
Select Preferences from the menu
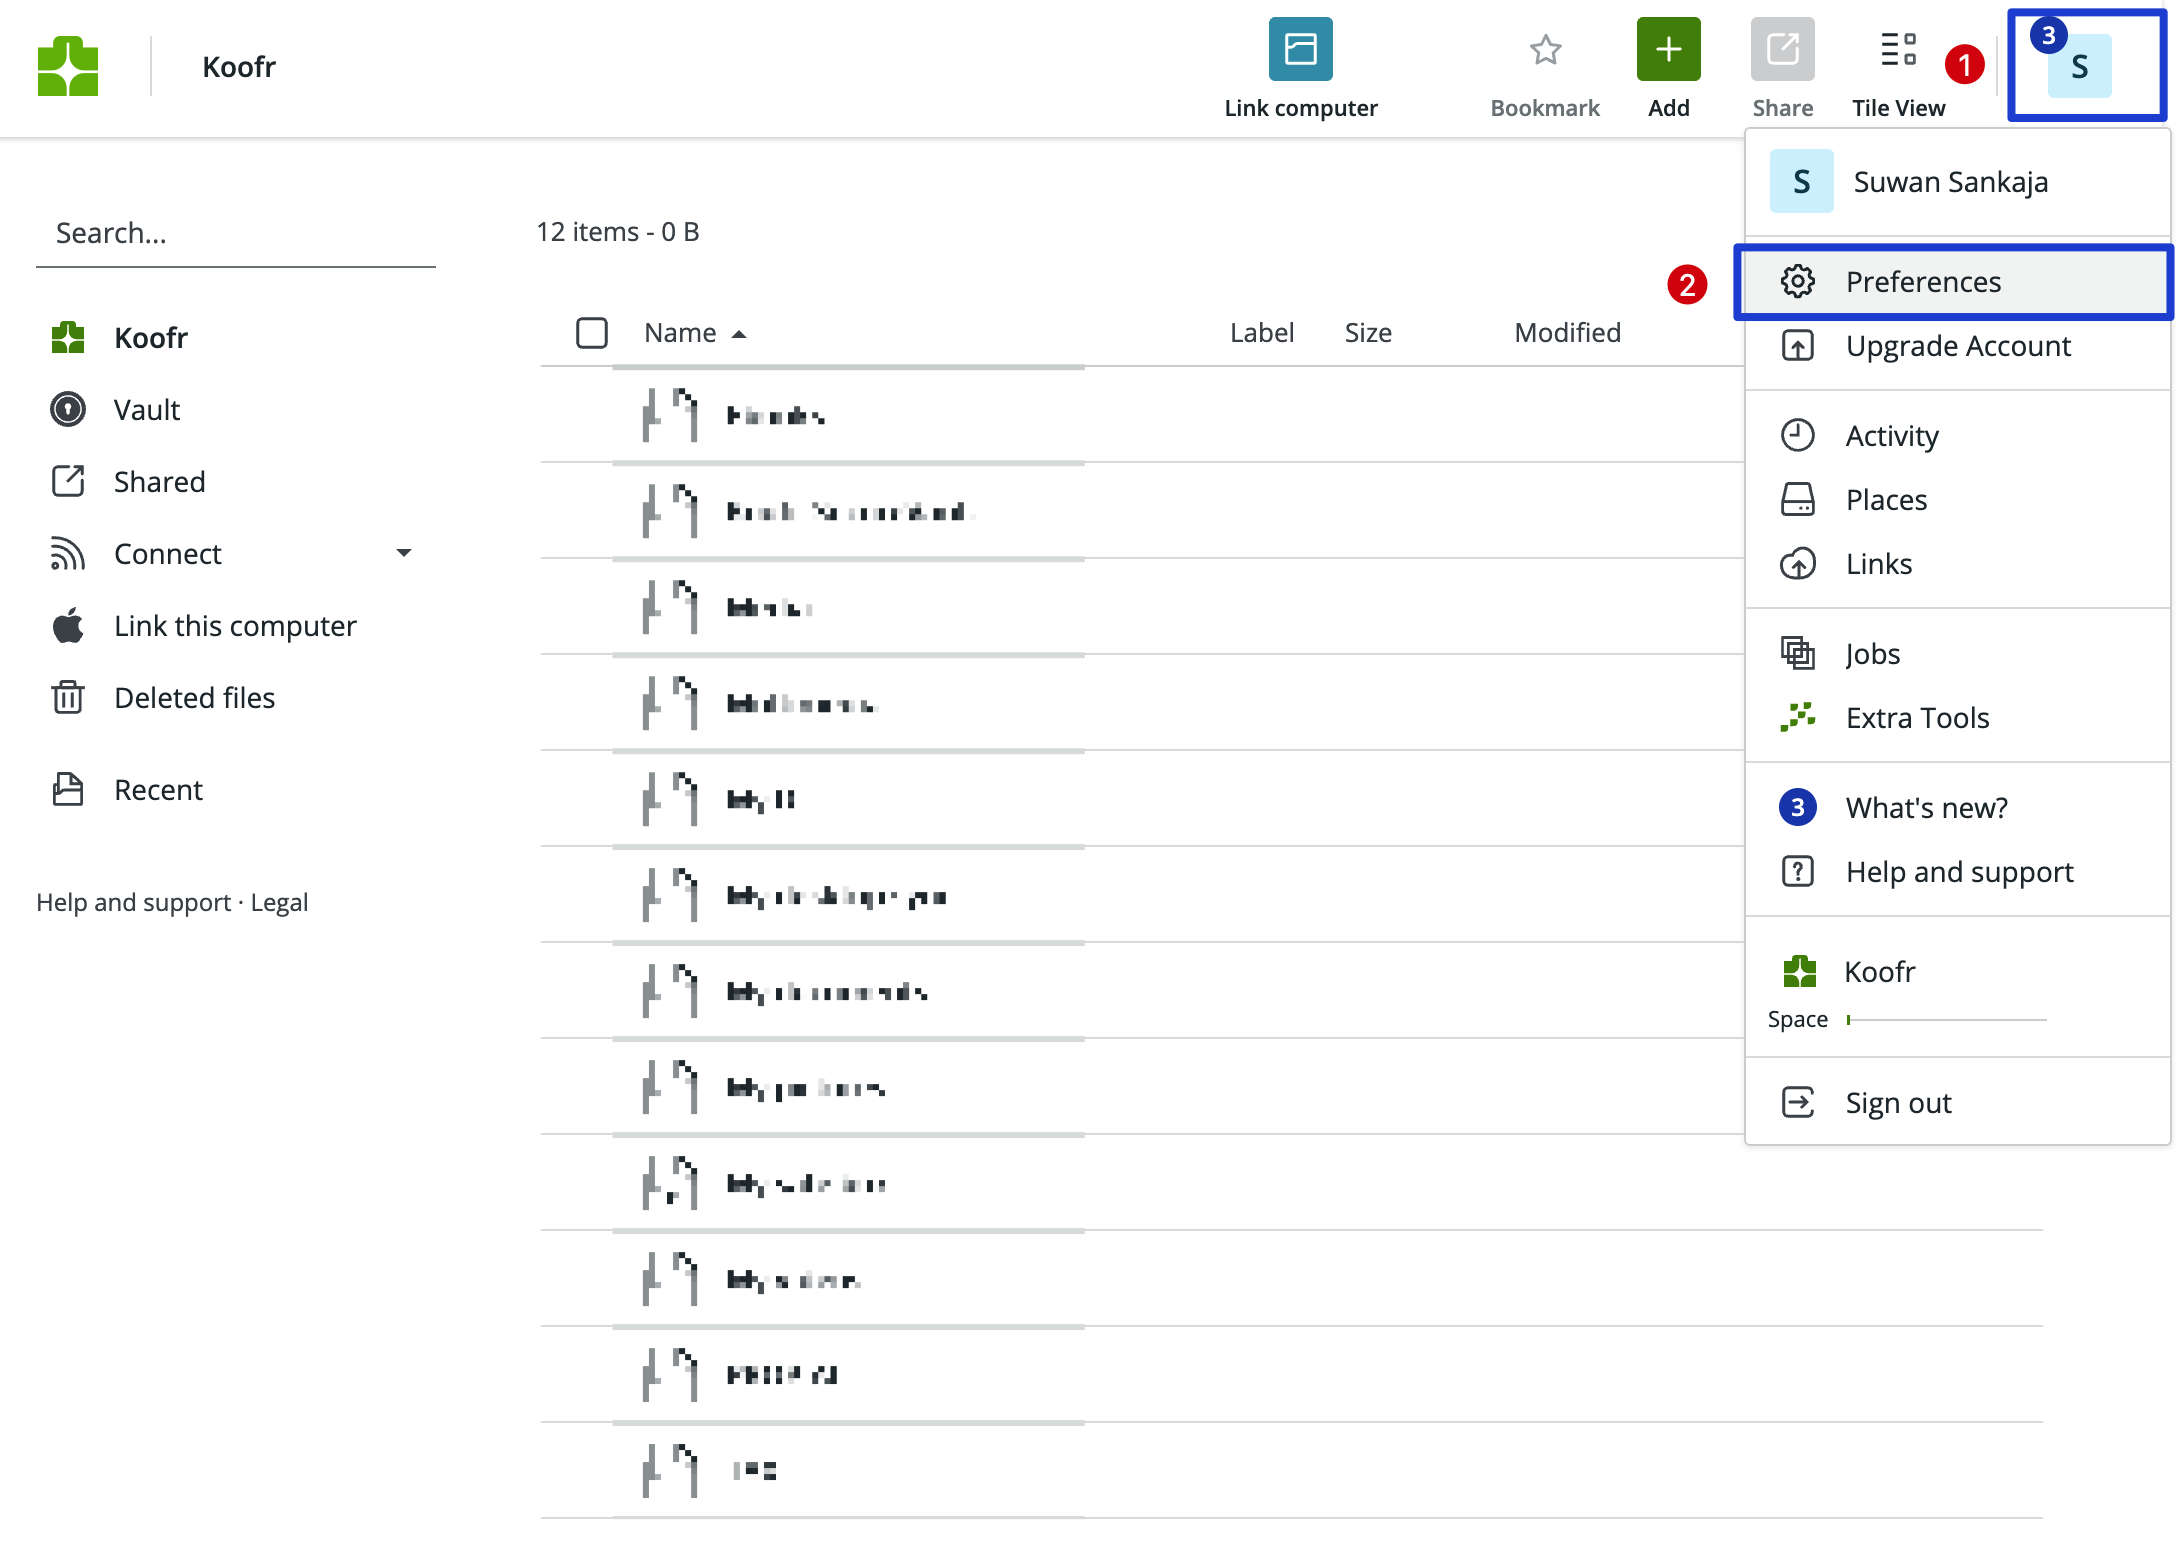pos(1922,281)
